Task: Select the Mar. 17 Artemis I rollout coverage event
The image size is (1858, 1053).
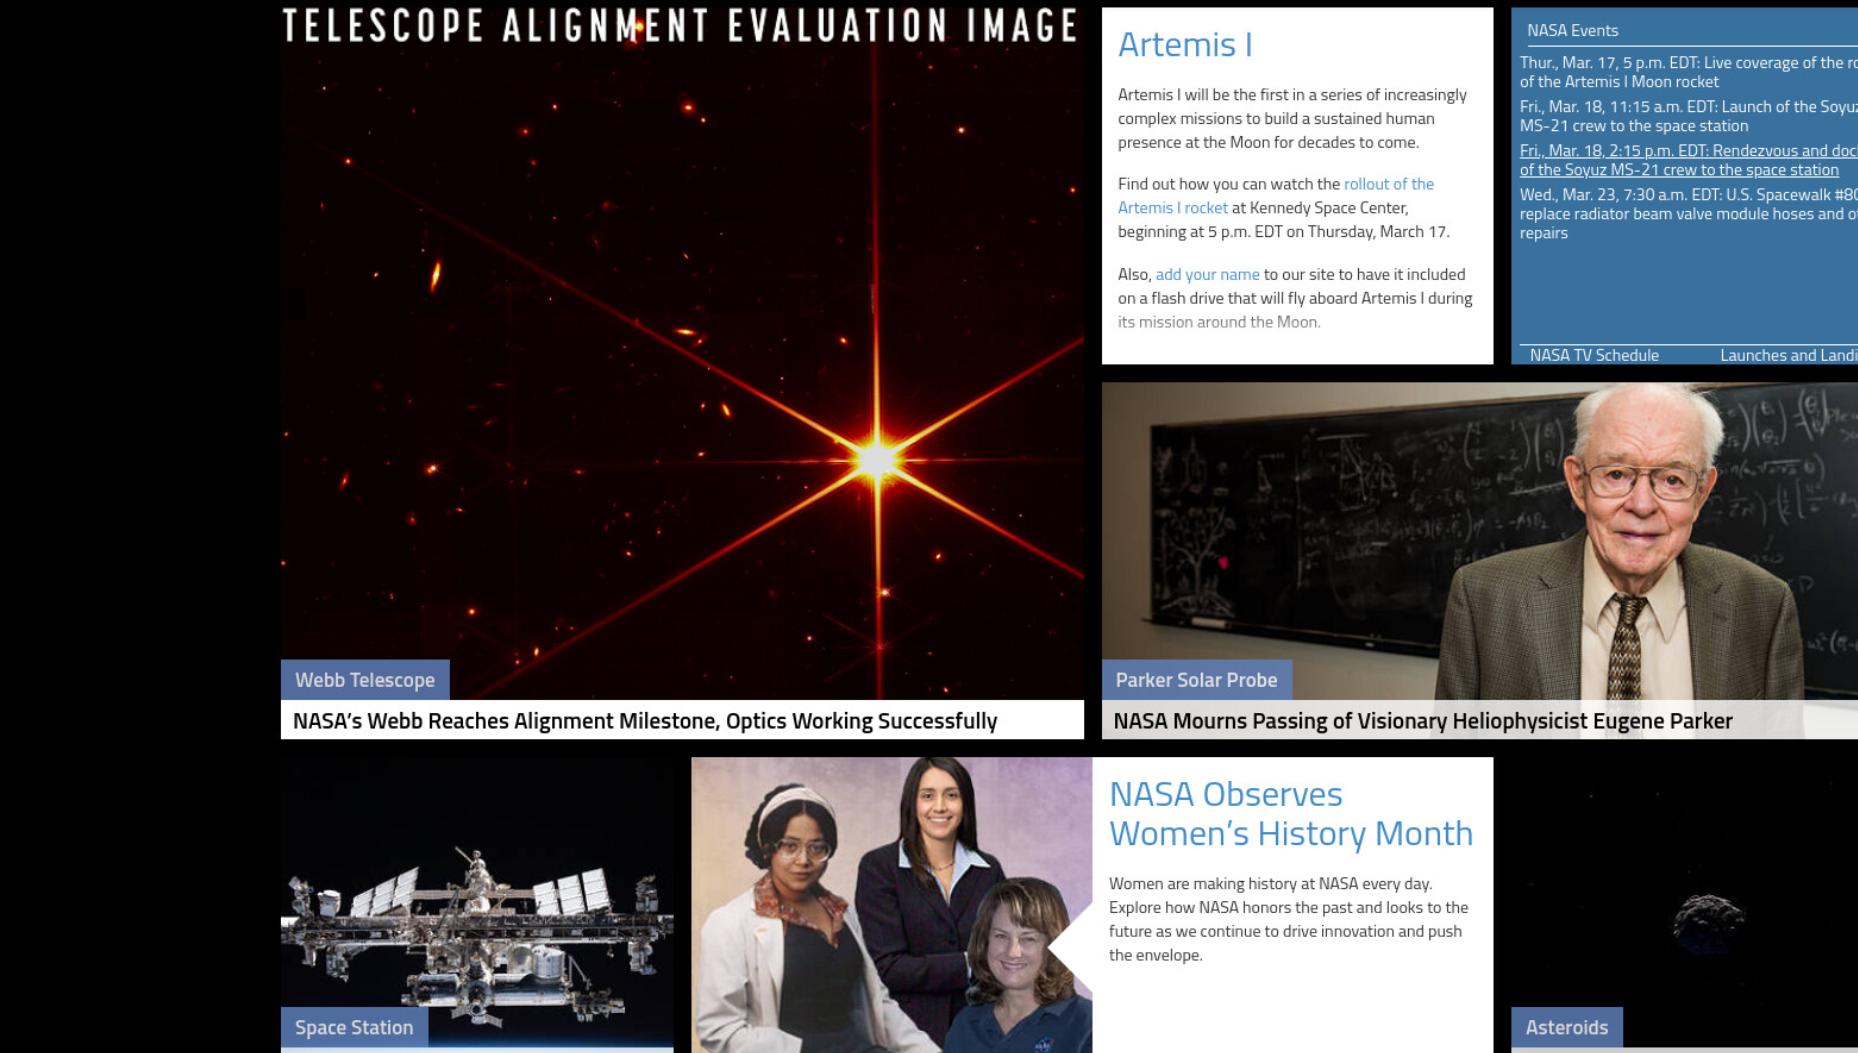Action: point(1689,72)
